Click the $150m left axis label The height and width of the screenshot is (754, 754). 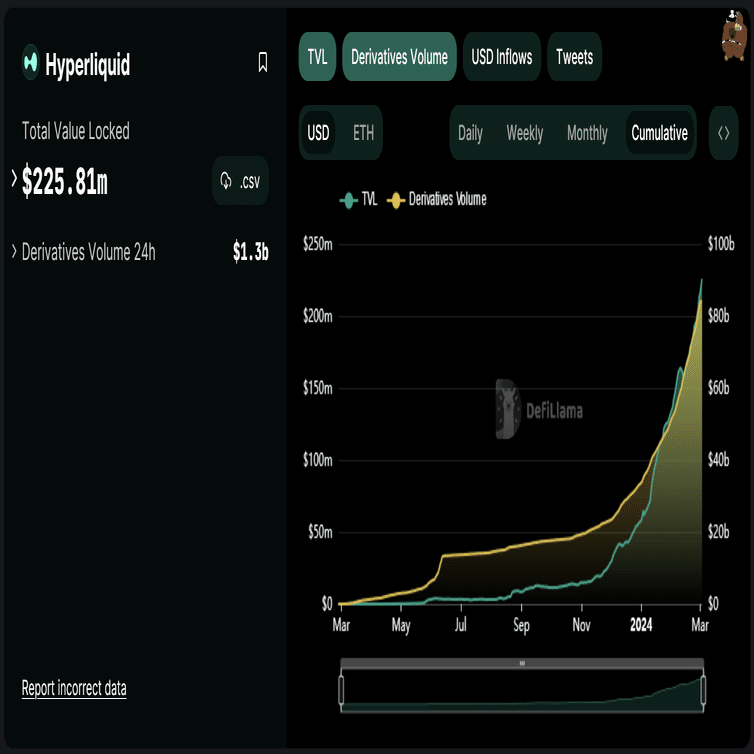click(317, 388)
